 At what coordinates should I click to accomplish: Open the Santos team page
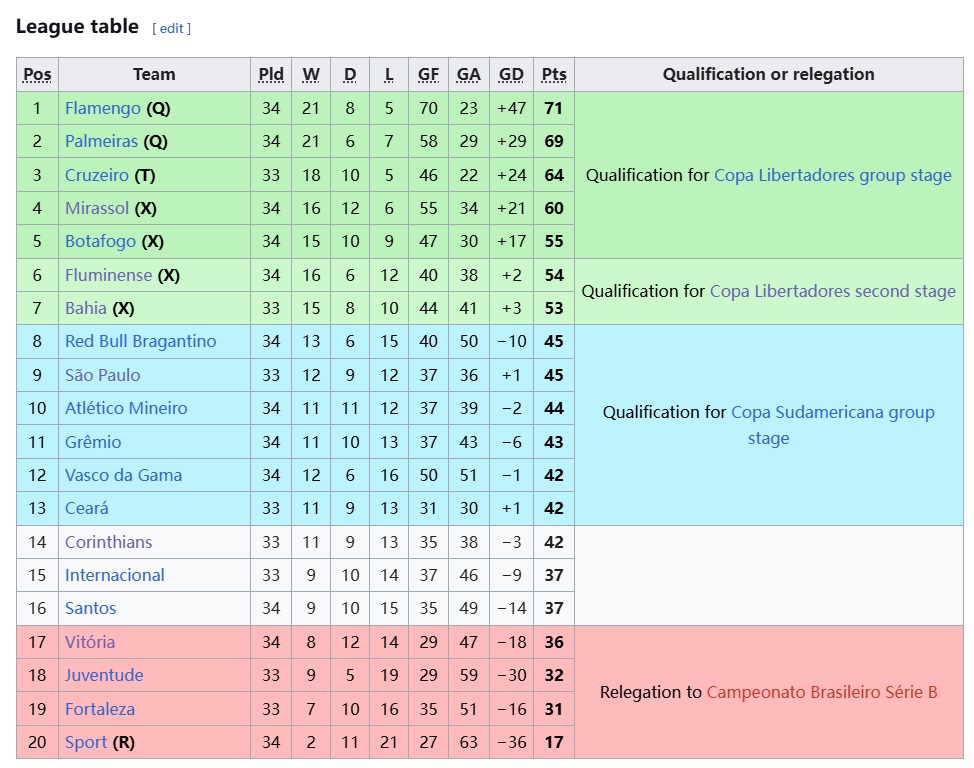click(90, 608)
